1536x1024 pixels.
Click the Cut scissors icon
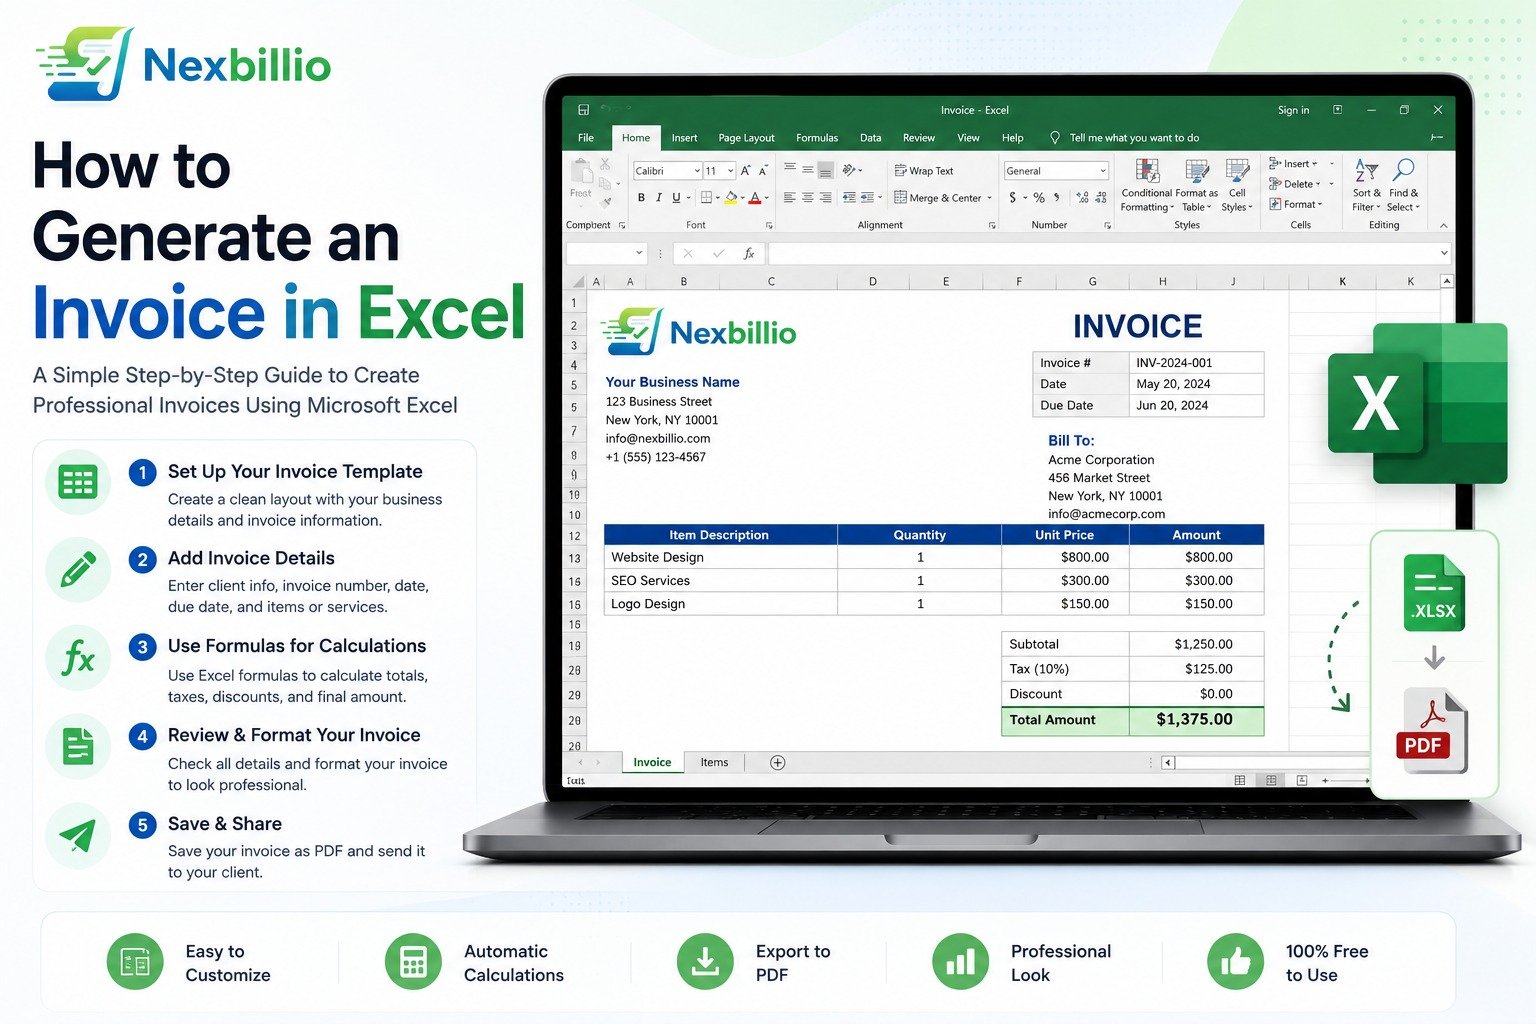[605, 164]
